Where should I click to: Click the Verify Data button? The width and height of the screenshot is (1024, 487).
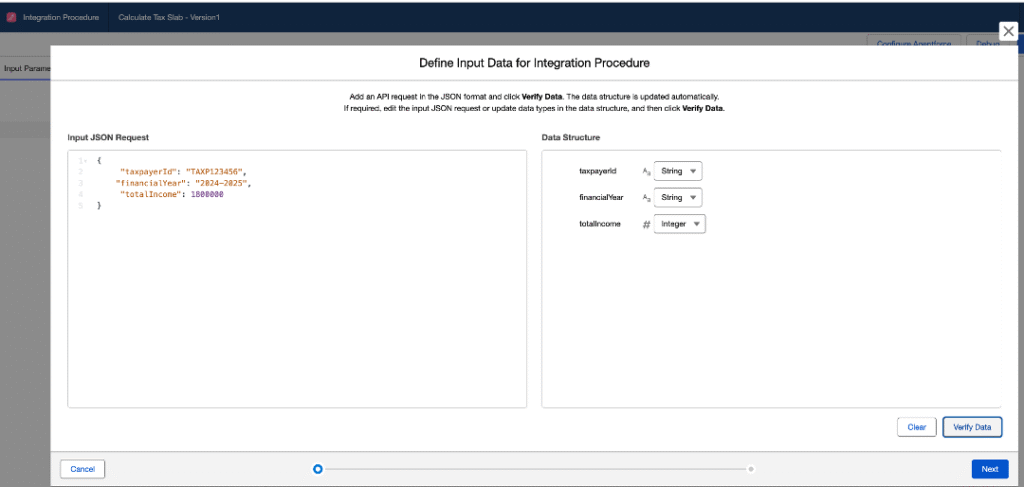tap(972, 427)
